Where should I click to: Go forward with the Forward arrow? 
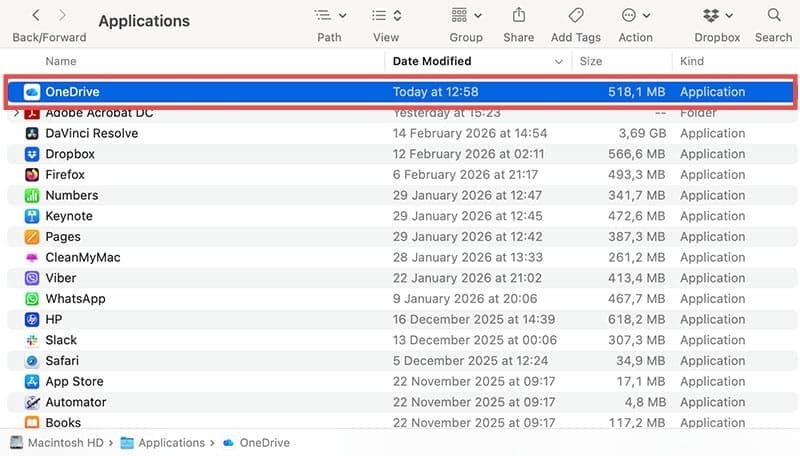[62, 15]
